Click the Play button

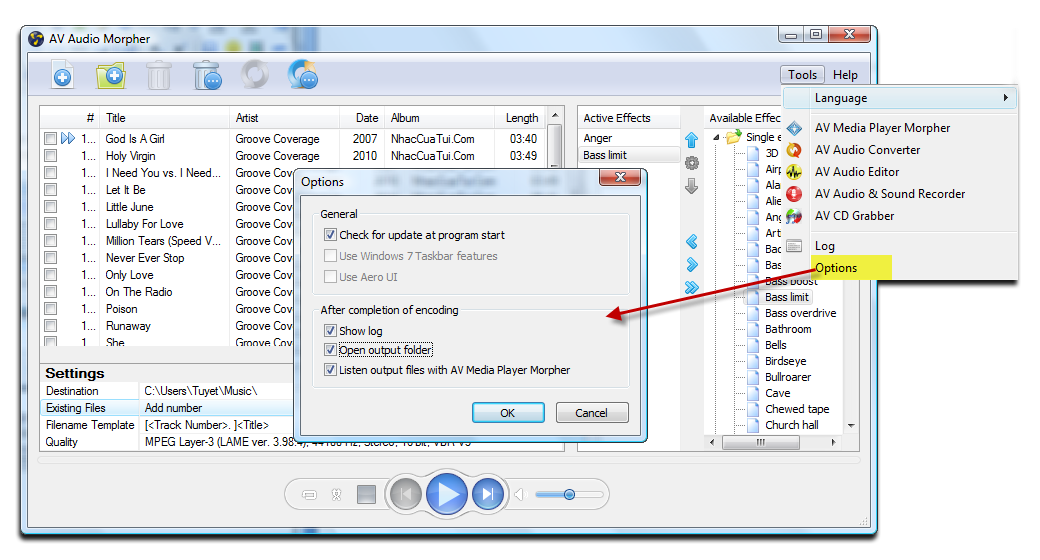tap(447, 494)
